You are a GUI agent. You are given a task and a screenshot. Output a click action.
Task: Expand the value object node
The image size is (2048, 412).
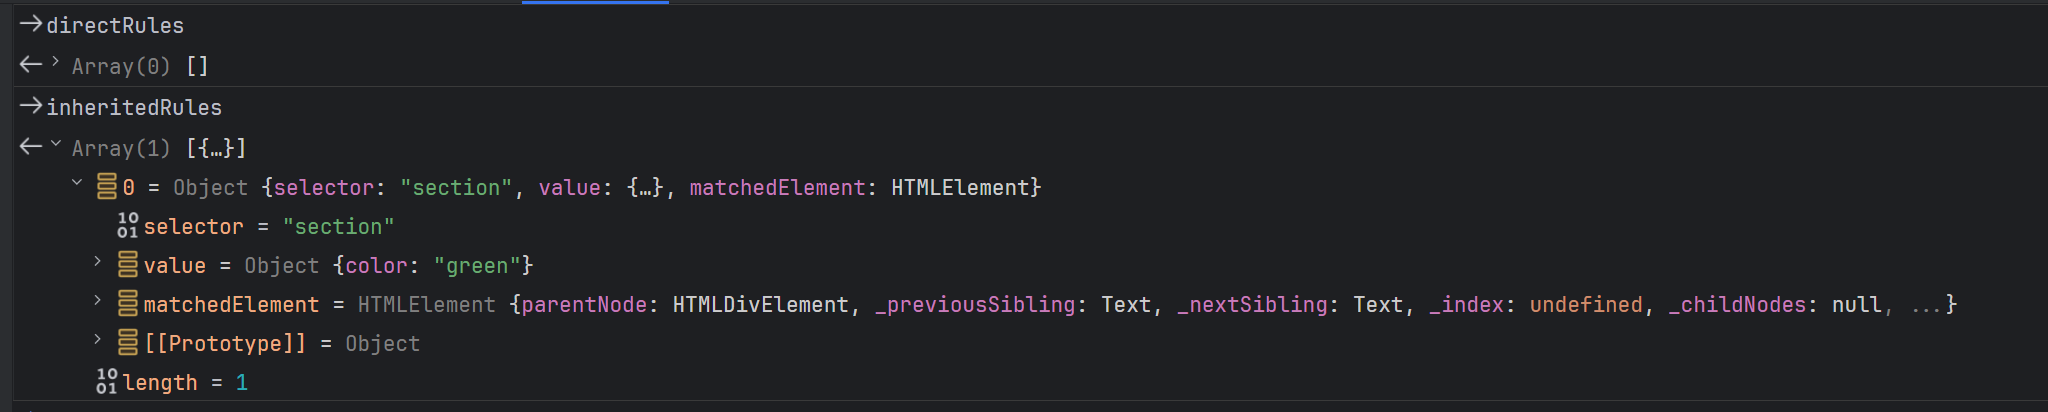98,261
